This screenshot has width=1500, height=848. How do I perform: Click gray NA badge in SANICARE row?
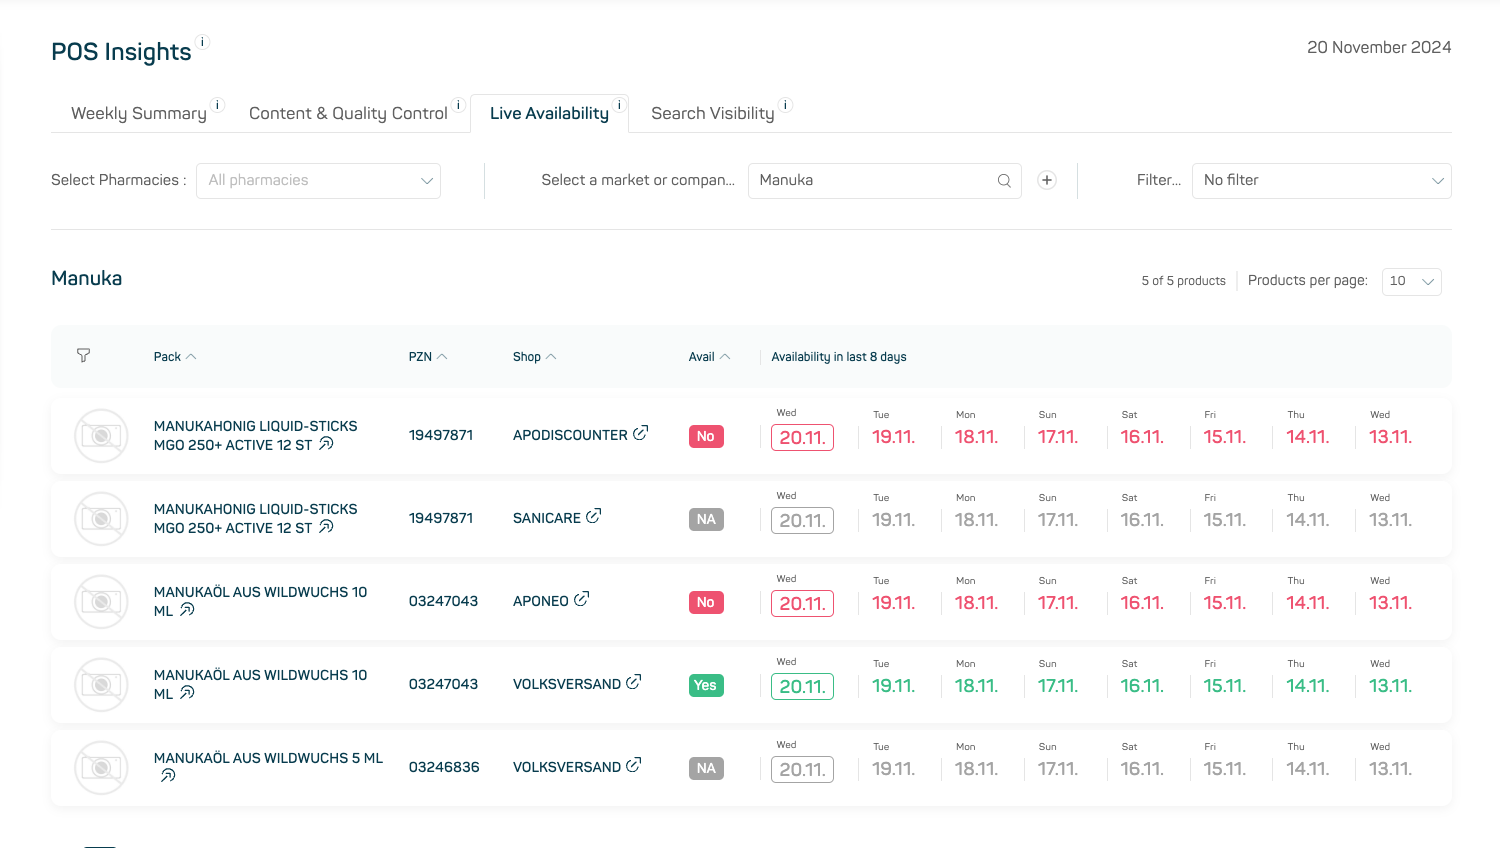pyautogui.click(x=706, y=520)
